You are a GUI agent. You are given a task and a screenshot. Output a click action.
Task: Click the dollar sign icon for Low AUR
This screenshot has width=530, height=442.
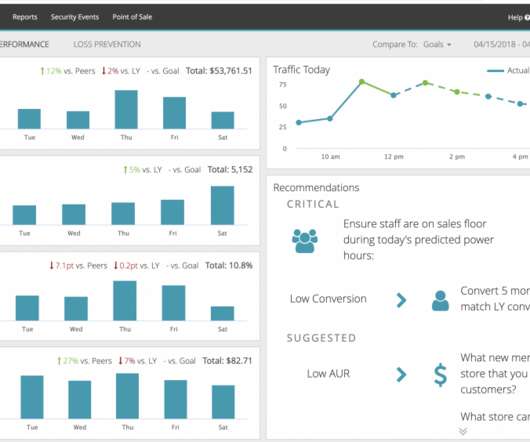point(440,375)
